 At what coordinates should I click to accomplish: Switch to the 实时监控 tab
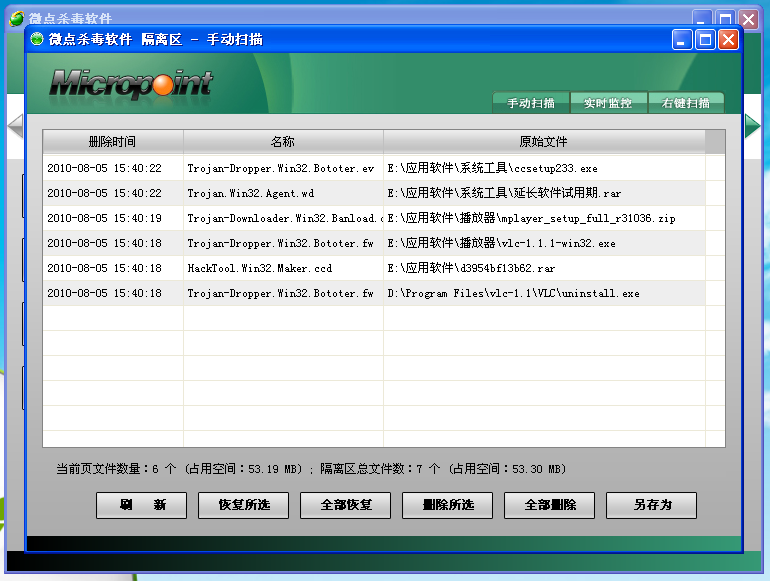coord(608,103)
